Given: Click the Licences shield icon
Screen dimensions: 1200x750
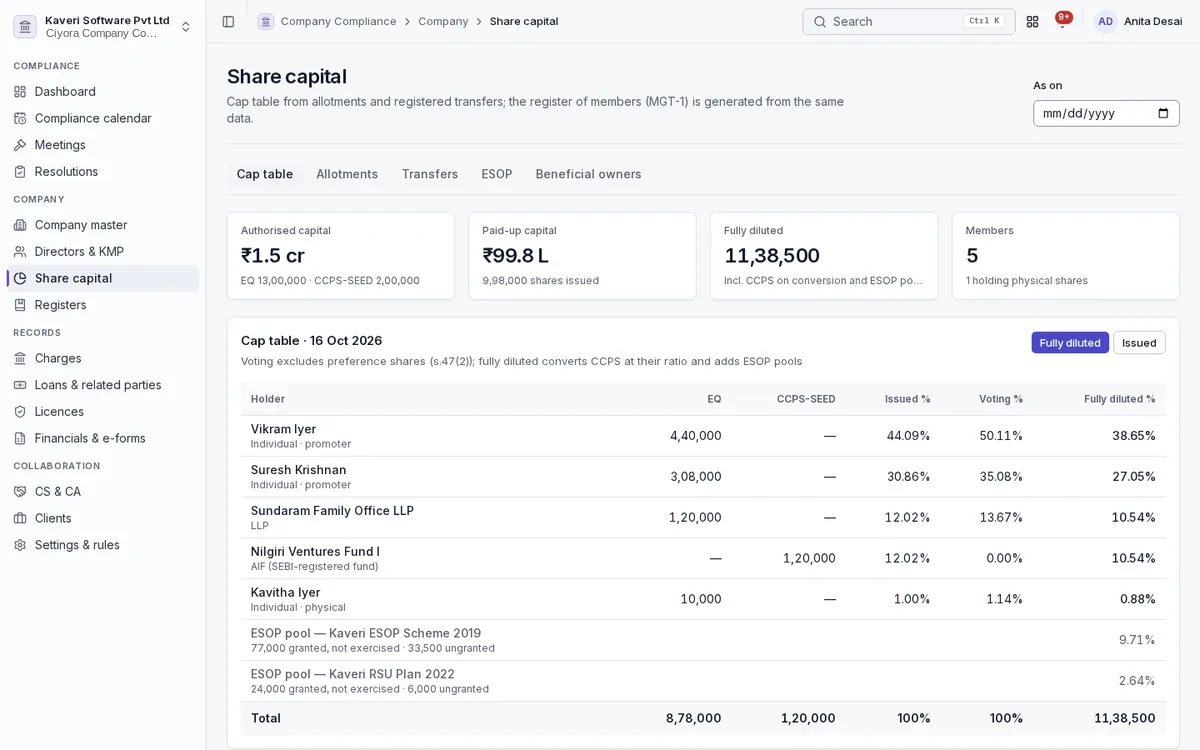Looking at the screenshot, I should point(20,412).
